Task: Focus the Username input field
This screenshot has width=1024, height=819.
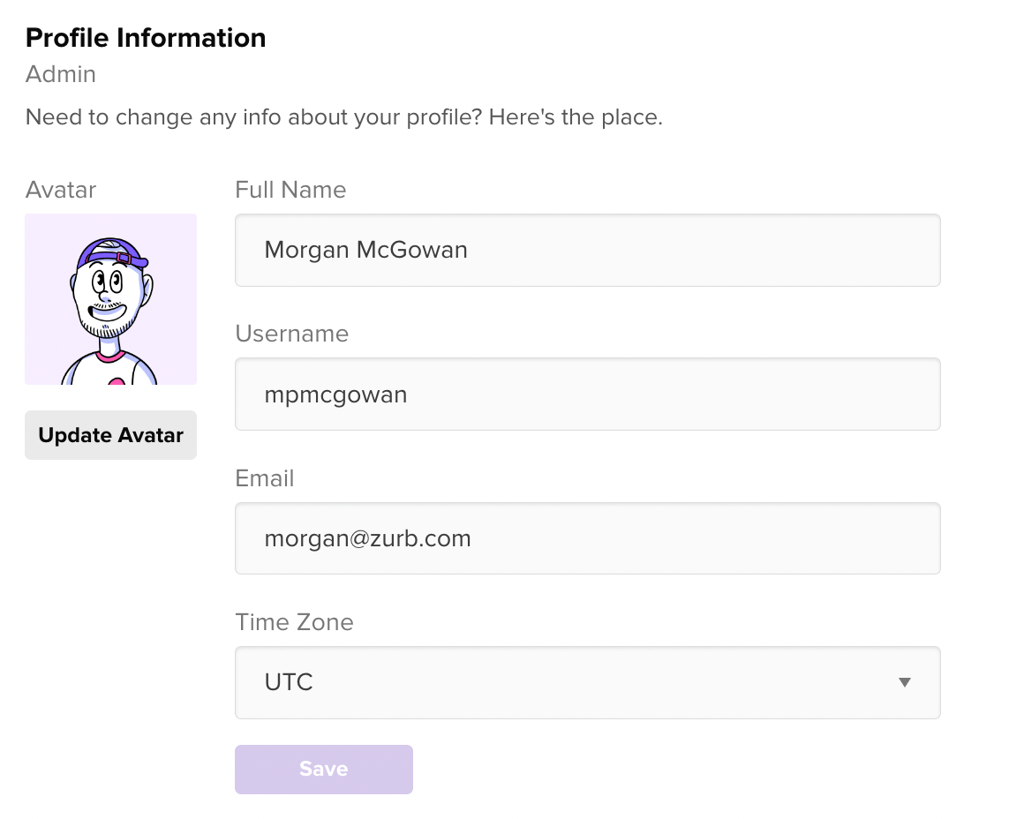Action: click(x=587, y=394)
